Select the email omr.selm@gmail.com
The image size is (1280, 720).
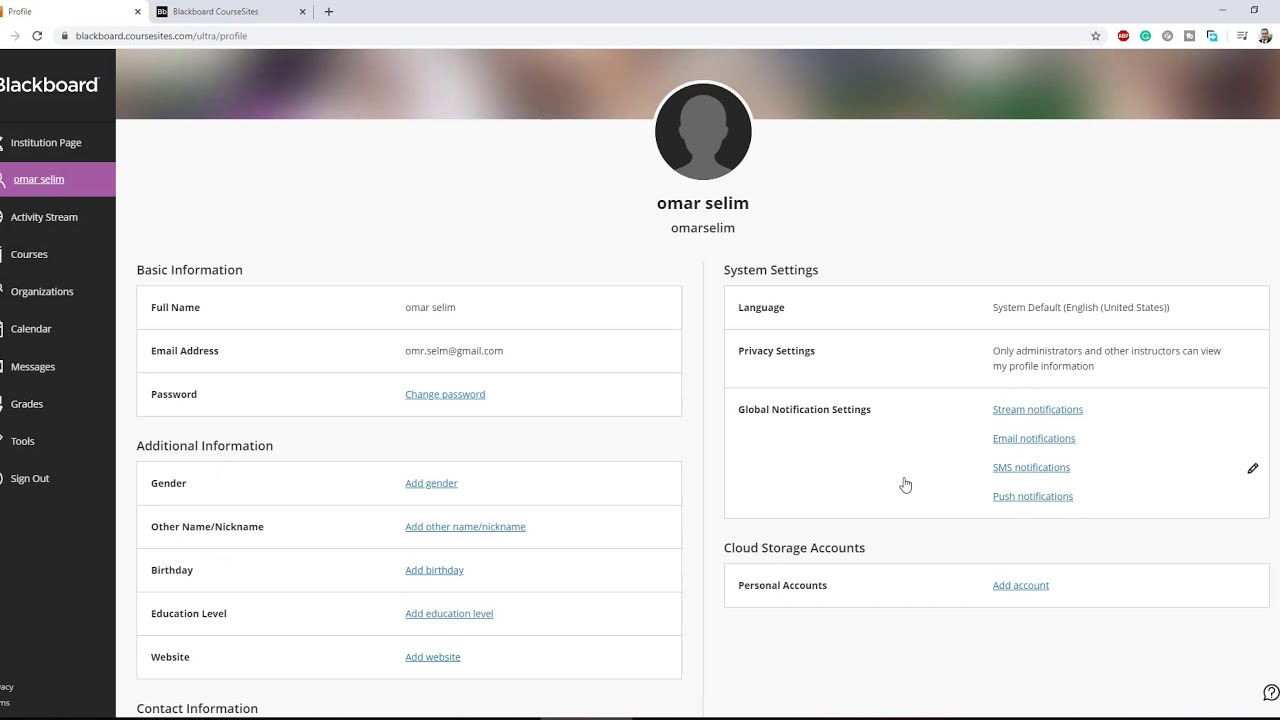coord(454,351)
